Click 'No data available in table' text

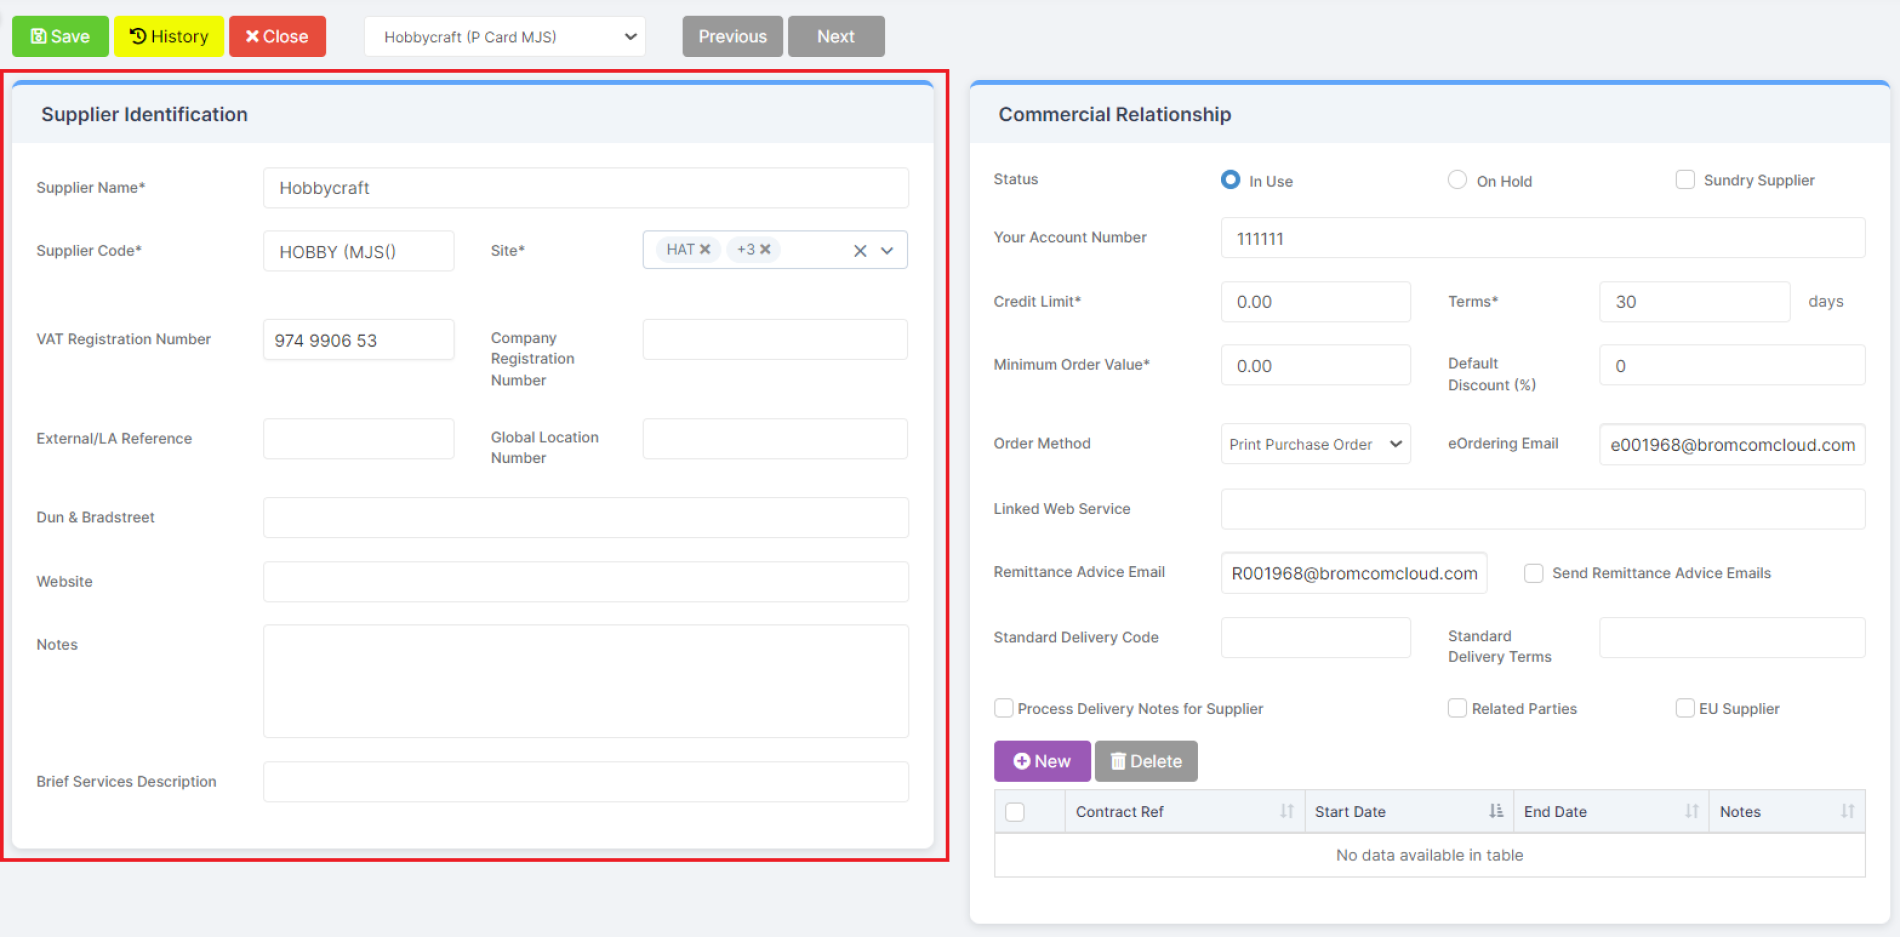point(1430,855)
